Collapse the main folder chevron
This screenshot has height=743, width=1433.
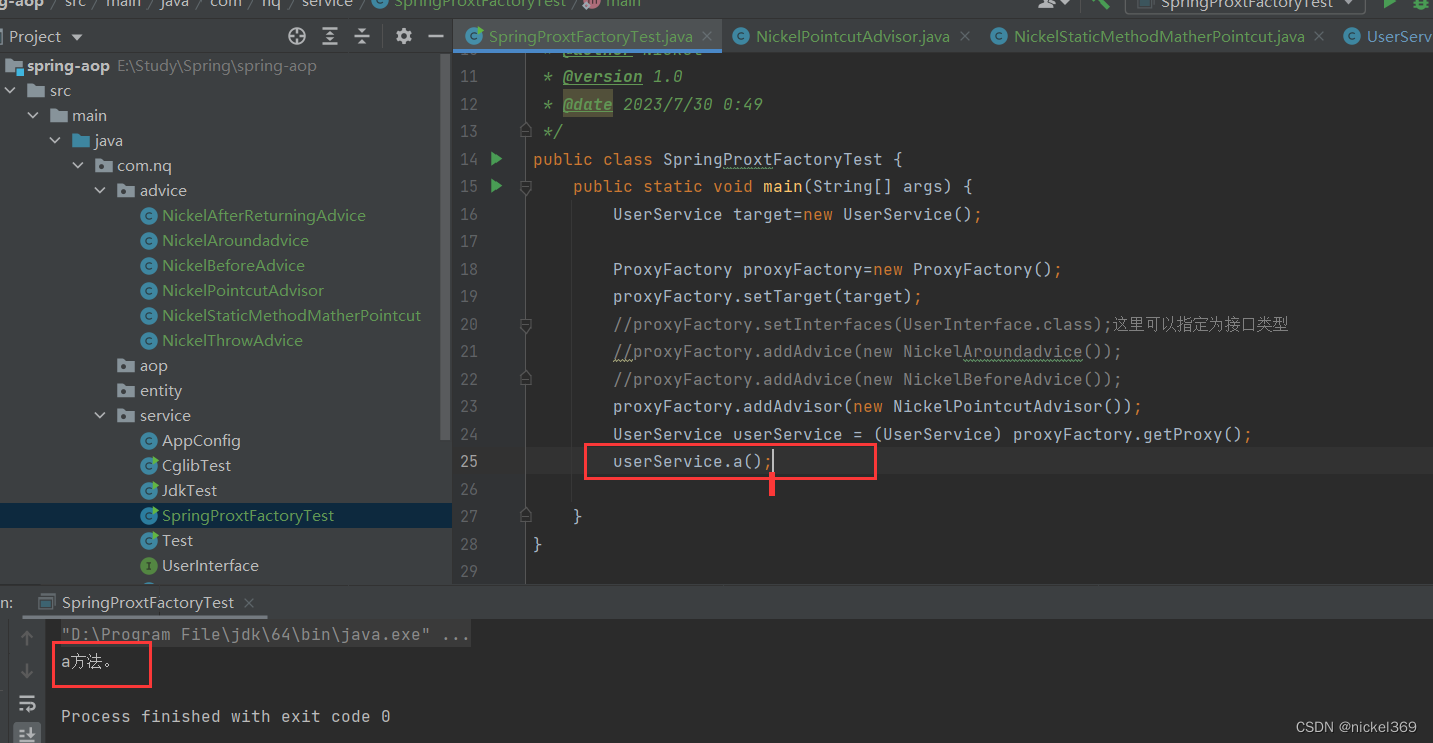pos(34,115)
